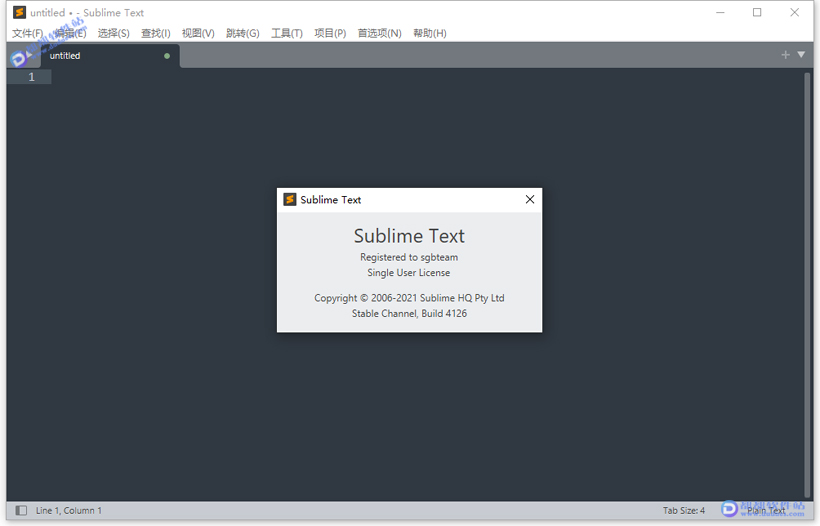Open the Tab Size: 4 selector
This screenshot has height=526, width=820.
[x=684, y=510]
